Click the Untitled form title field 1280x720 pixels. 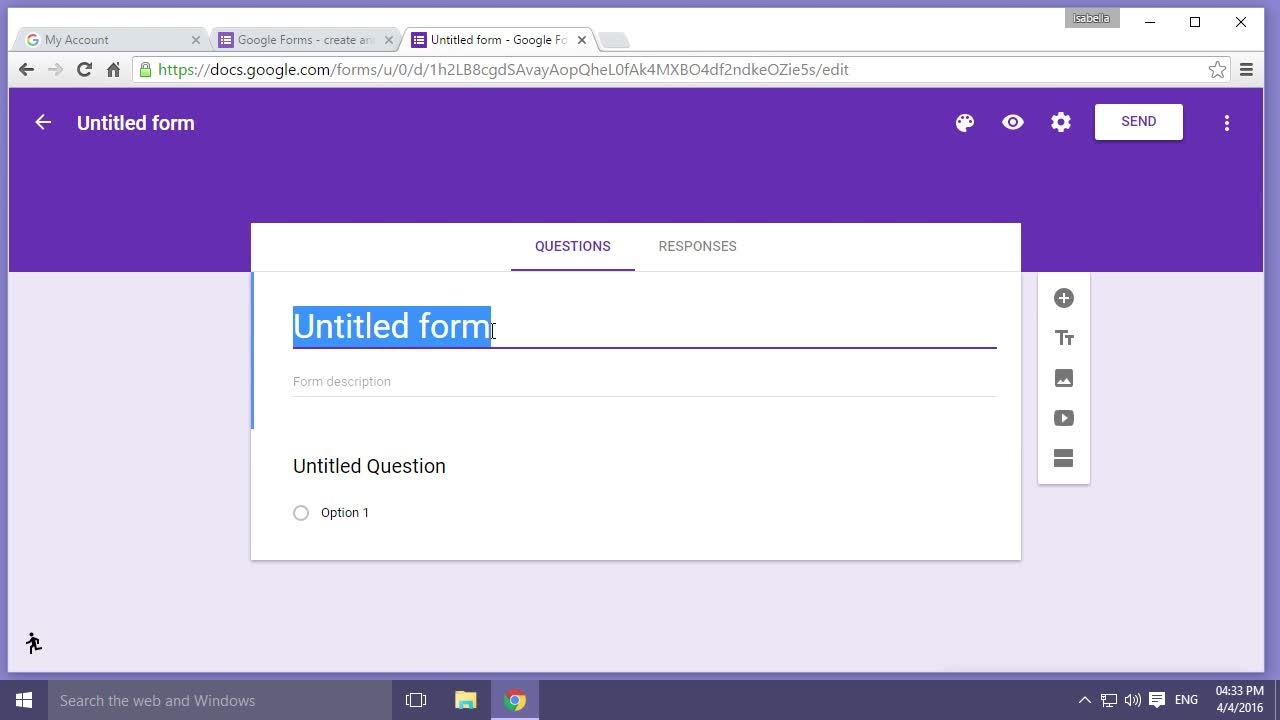(644, 327)
